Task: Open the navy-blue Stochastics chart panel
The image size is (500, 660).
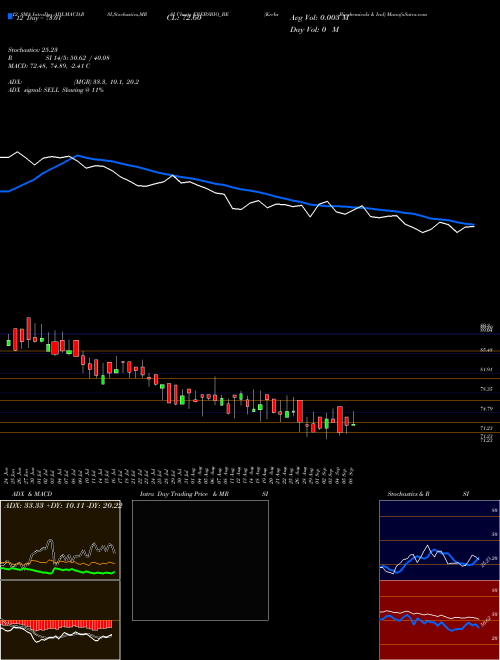Action: tap(439, 540)
